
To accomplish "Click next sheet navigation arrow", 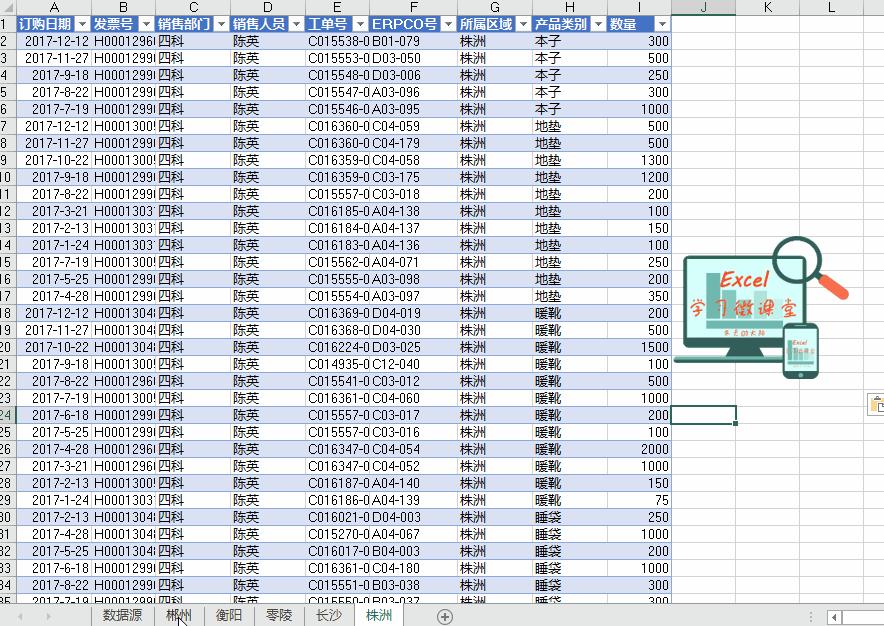I will click(x=48, y=616).
